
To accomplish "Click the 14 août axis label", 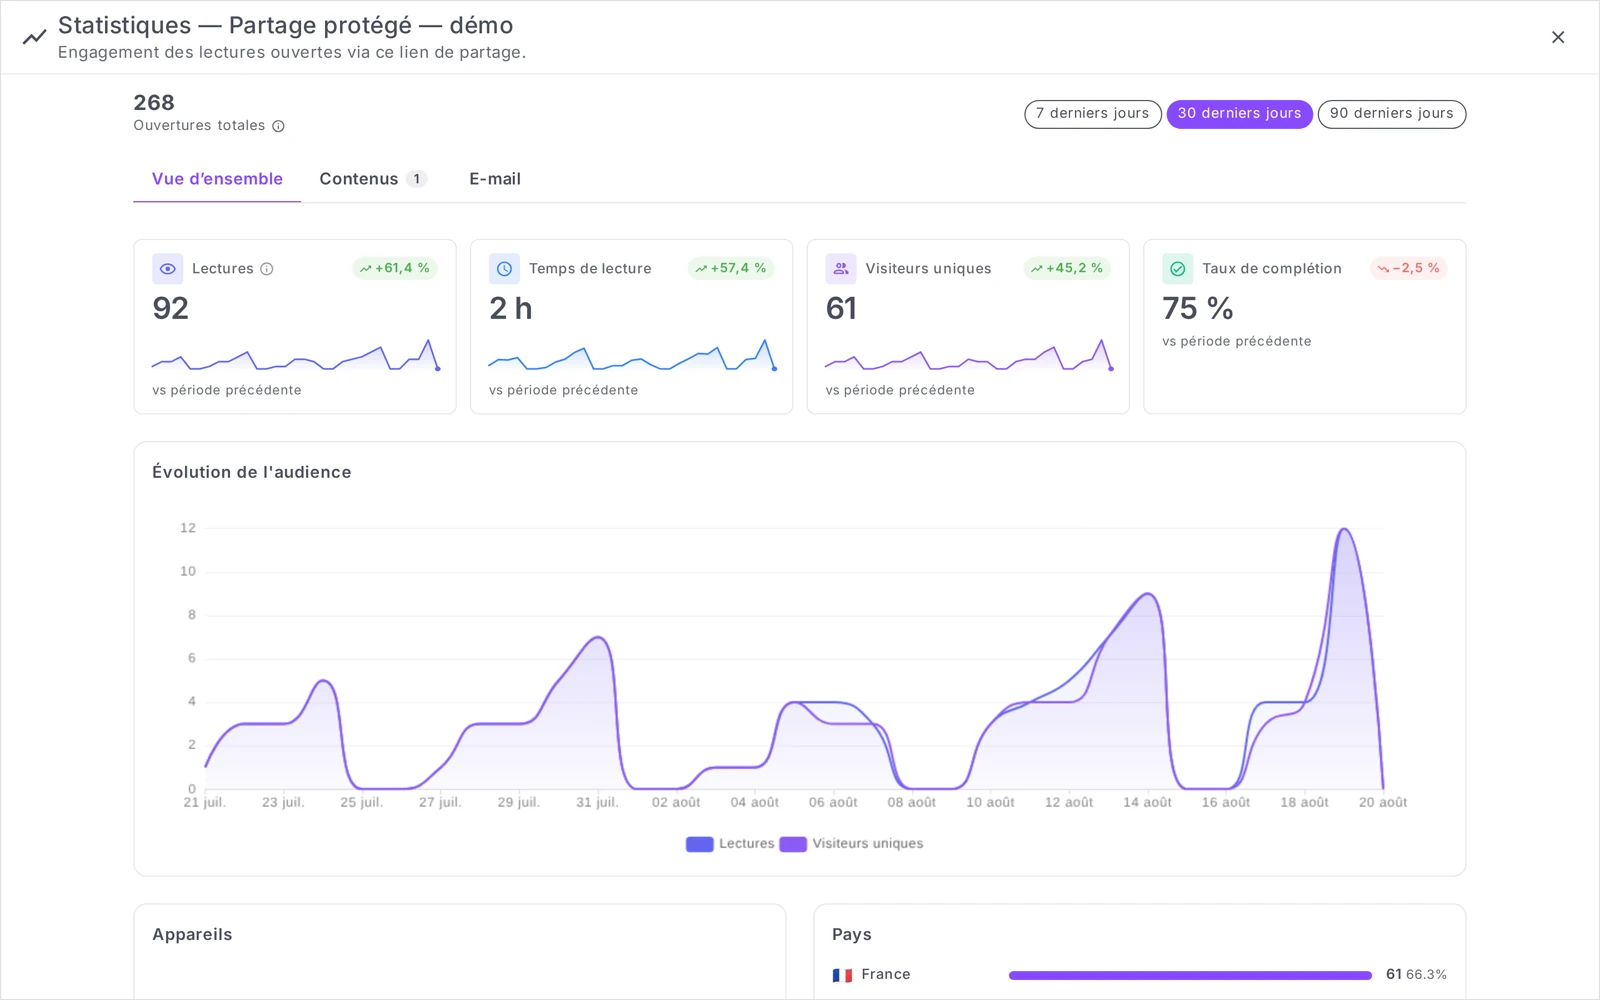I will point(1147,803).
